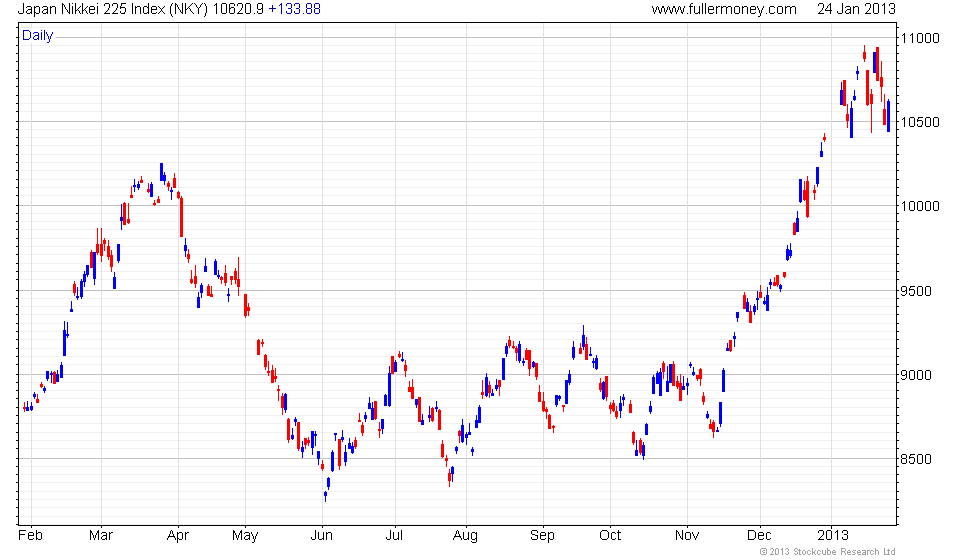Click the Dec label on the time axis
The height and width of the screenshot is (560, 980).
[x=759, y=536]
